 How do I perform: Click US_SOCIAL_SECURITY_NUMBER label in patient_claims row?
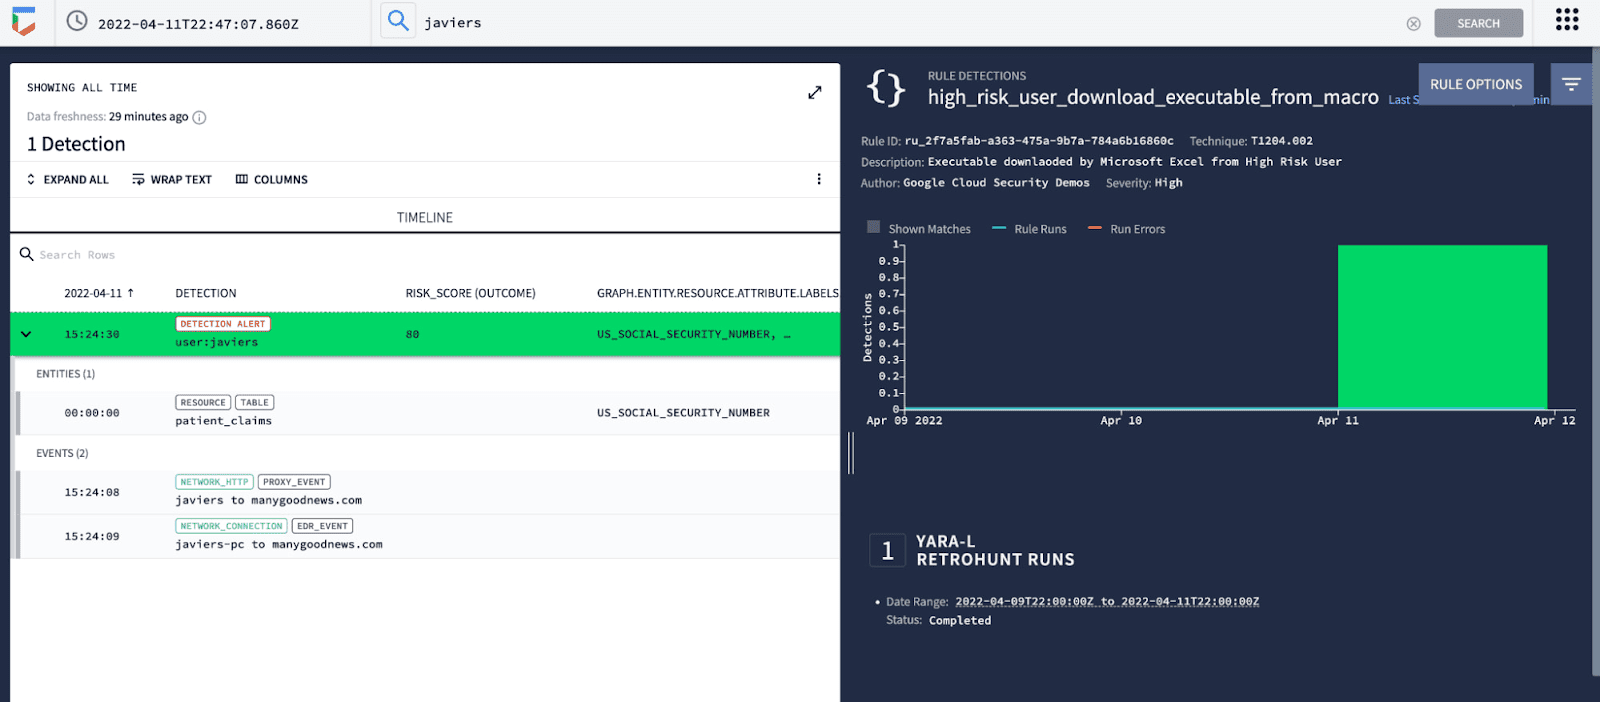click(683, 412)
